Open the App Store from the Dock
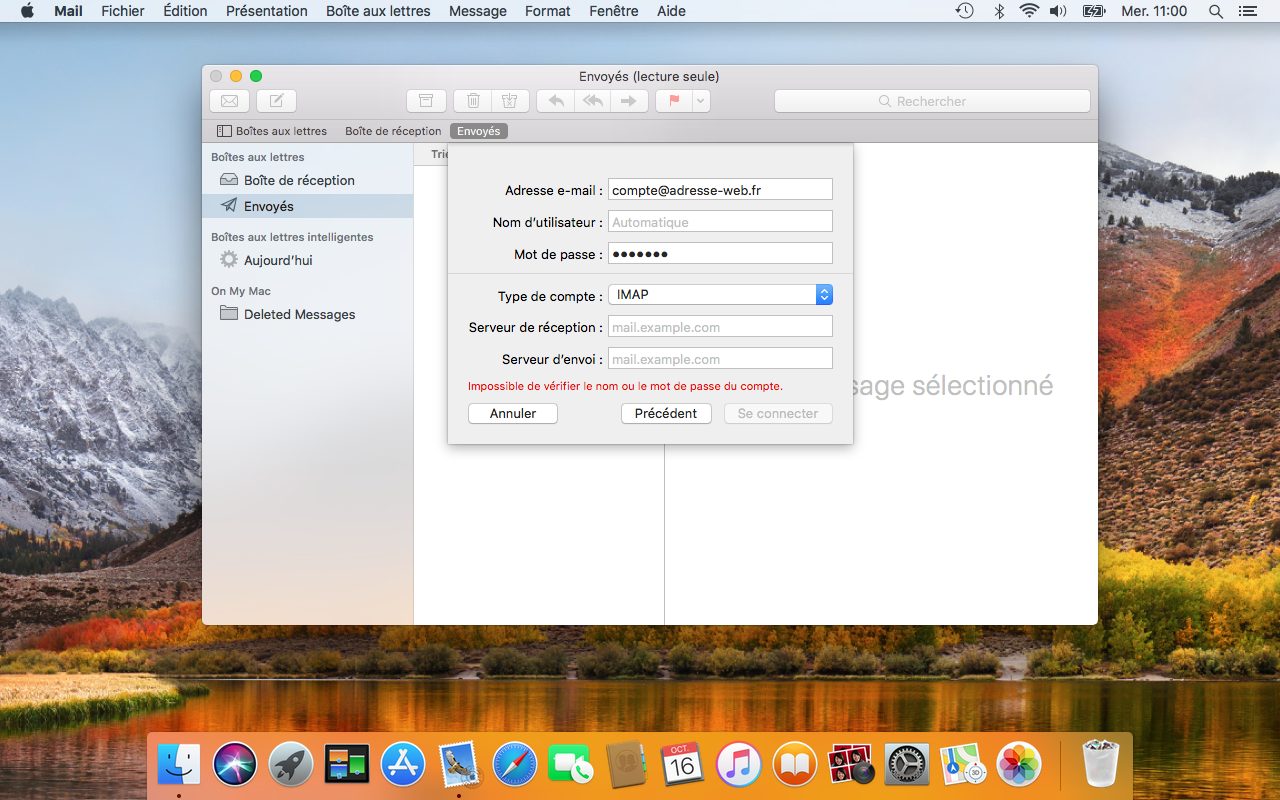 [x=403, y=765]
